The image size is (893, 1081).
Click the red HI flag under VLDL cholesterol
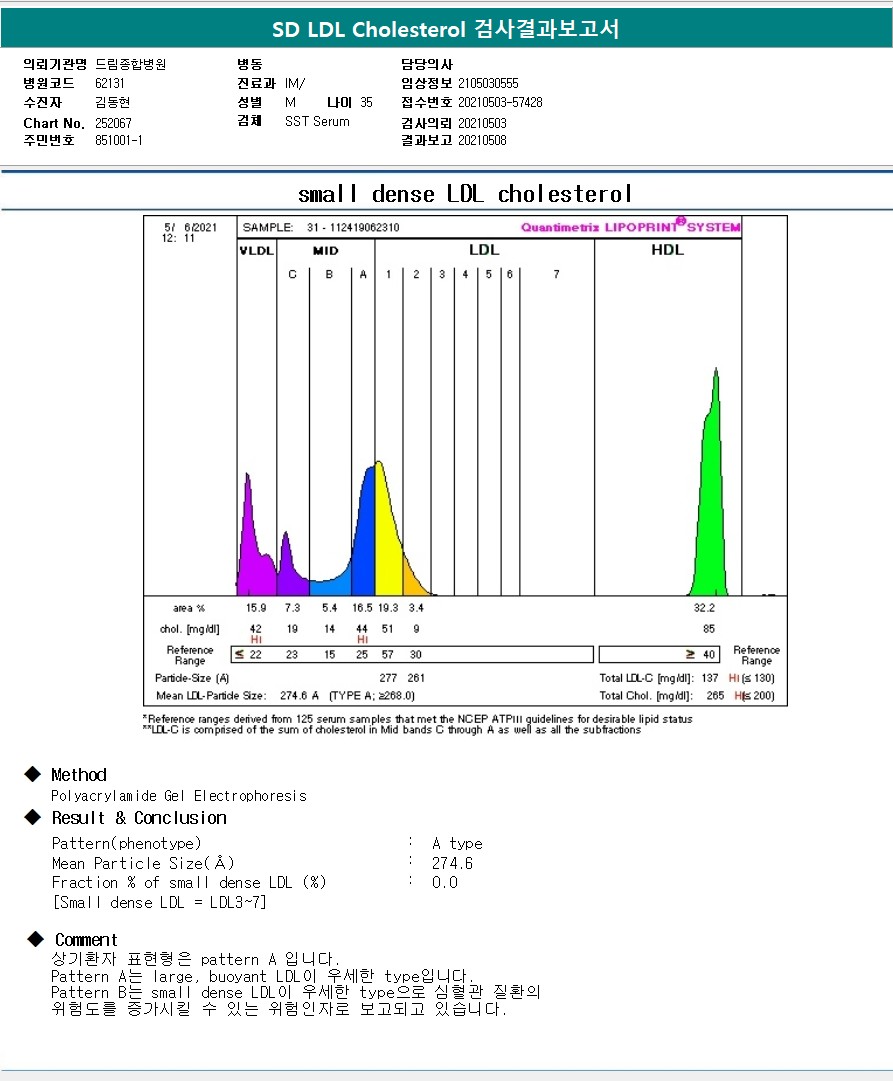[256, 639]
